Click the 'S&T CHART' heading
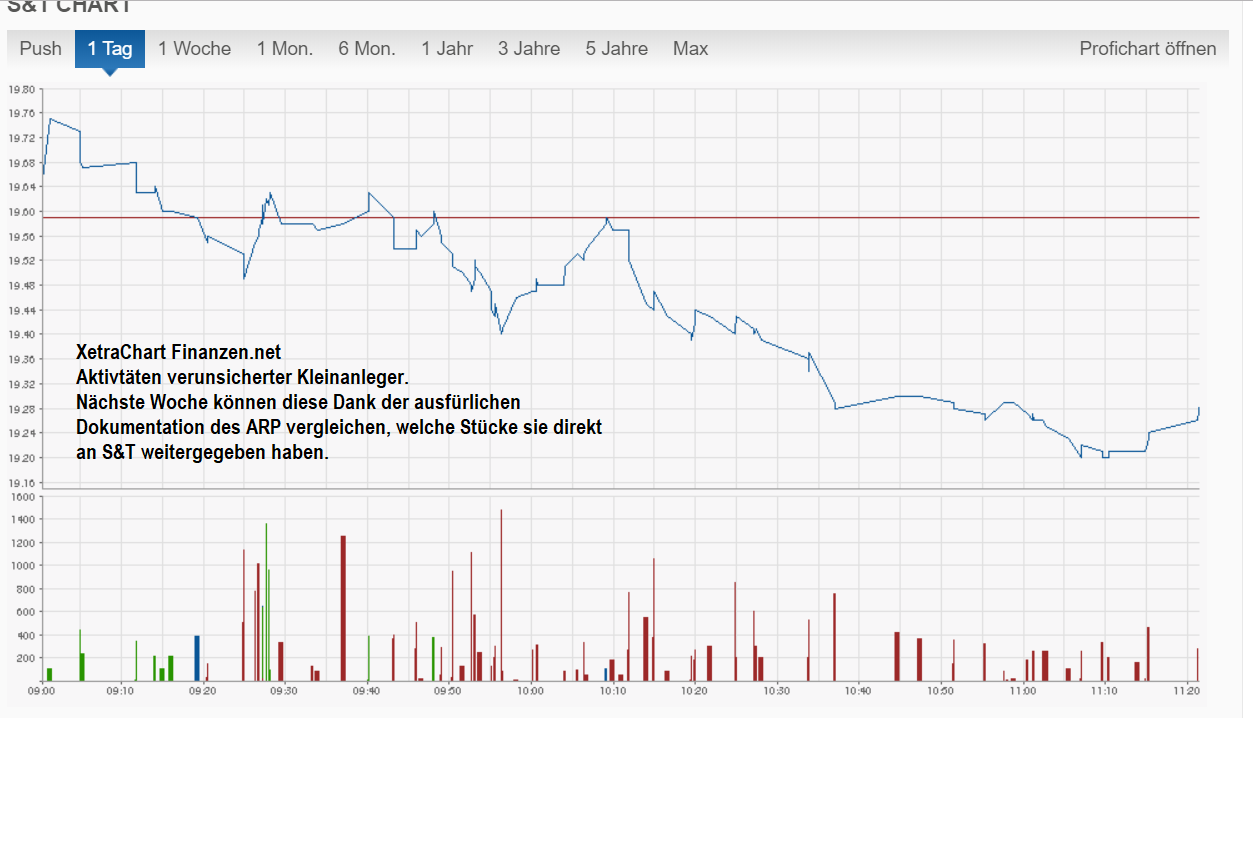This screenshot has width=1253, height=843. (70, 7)
